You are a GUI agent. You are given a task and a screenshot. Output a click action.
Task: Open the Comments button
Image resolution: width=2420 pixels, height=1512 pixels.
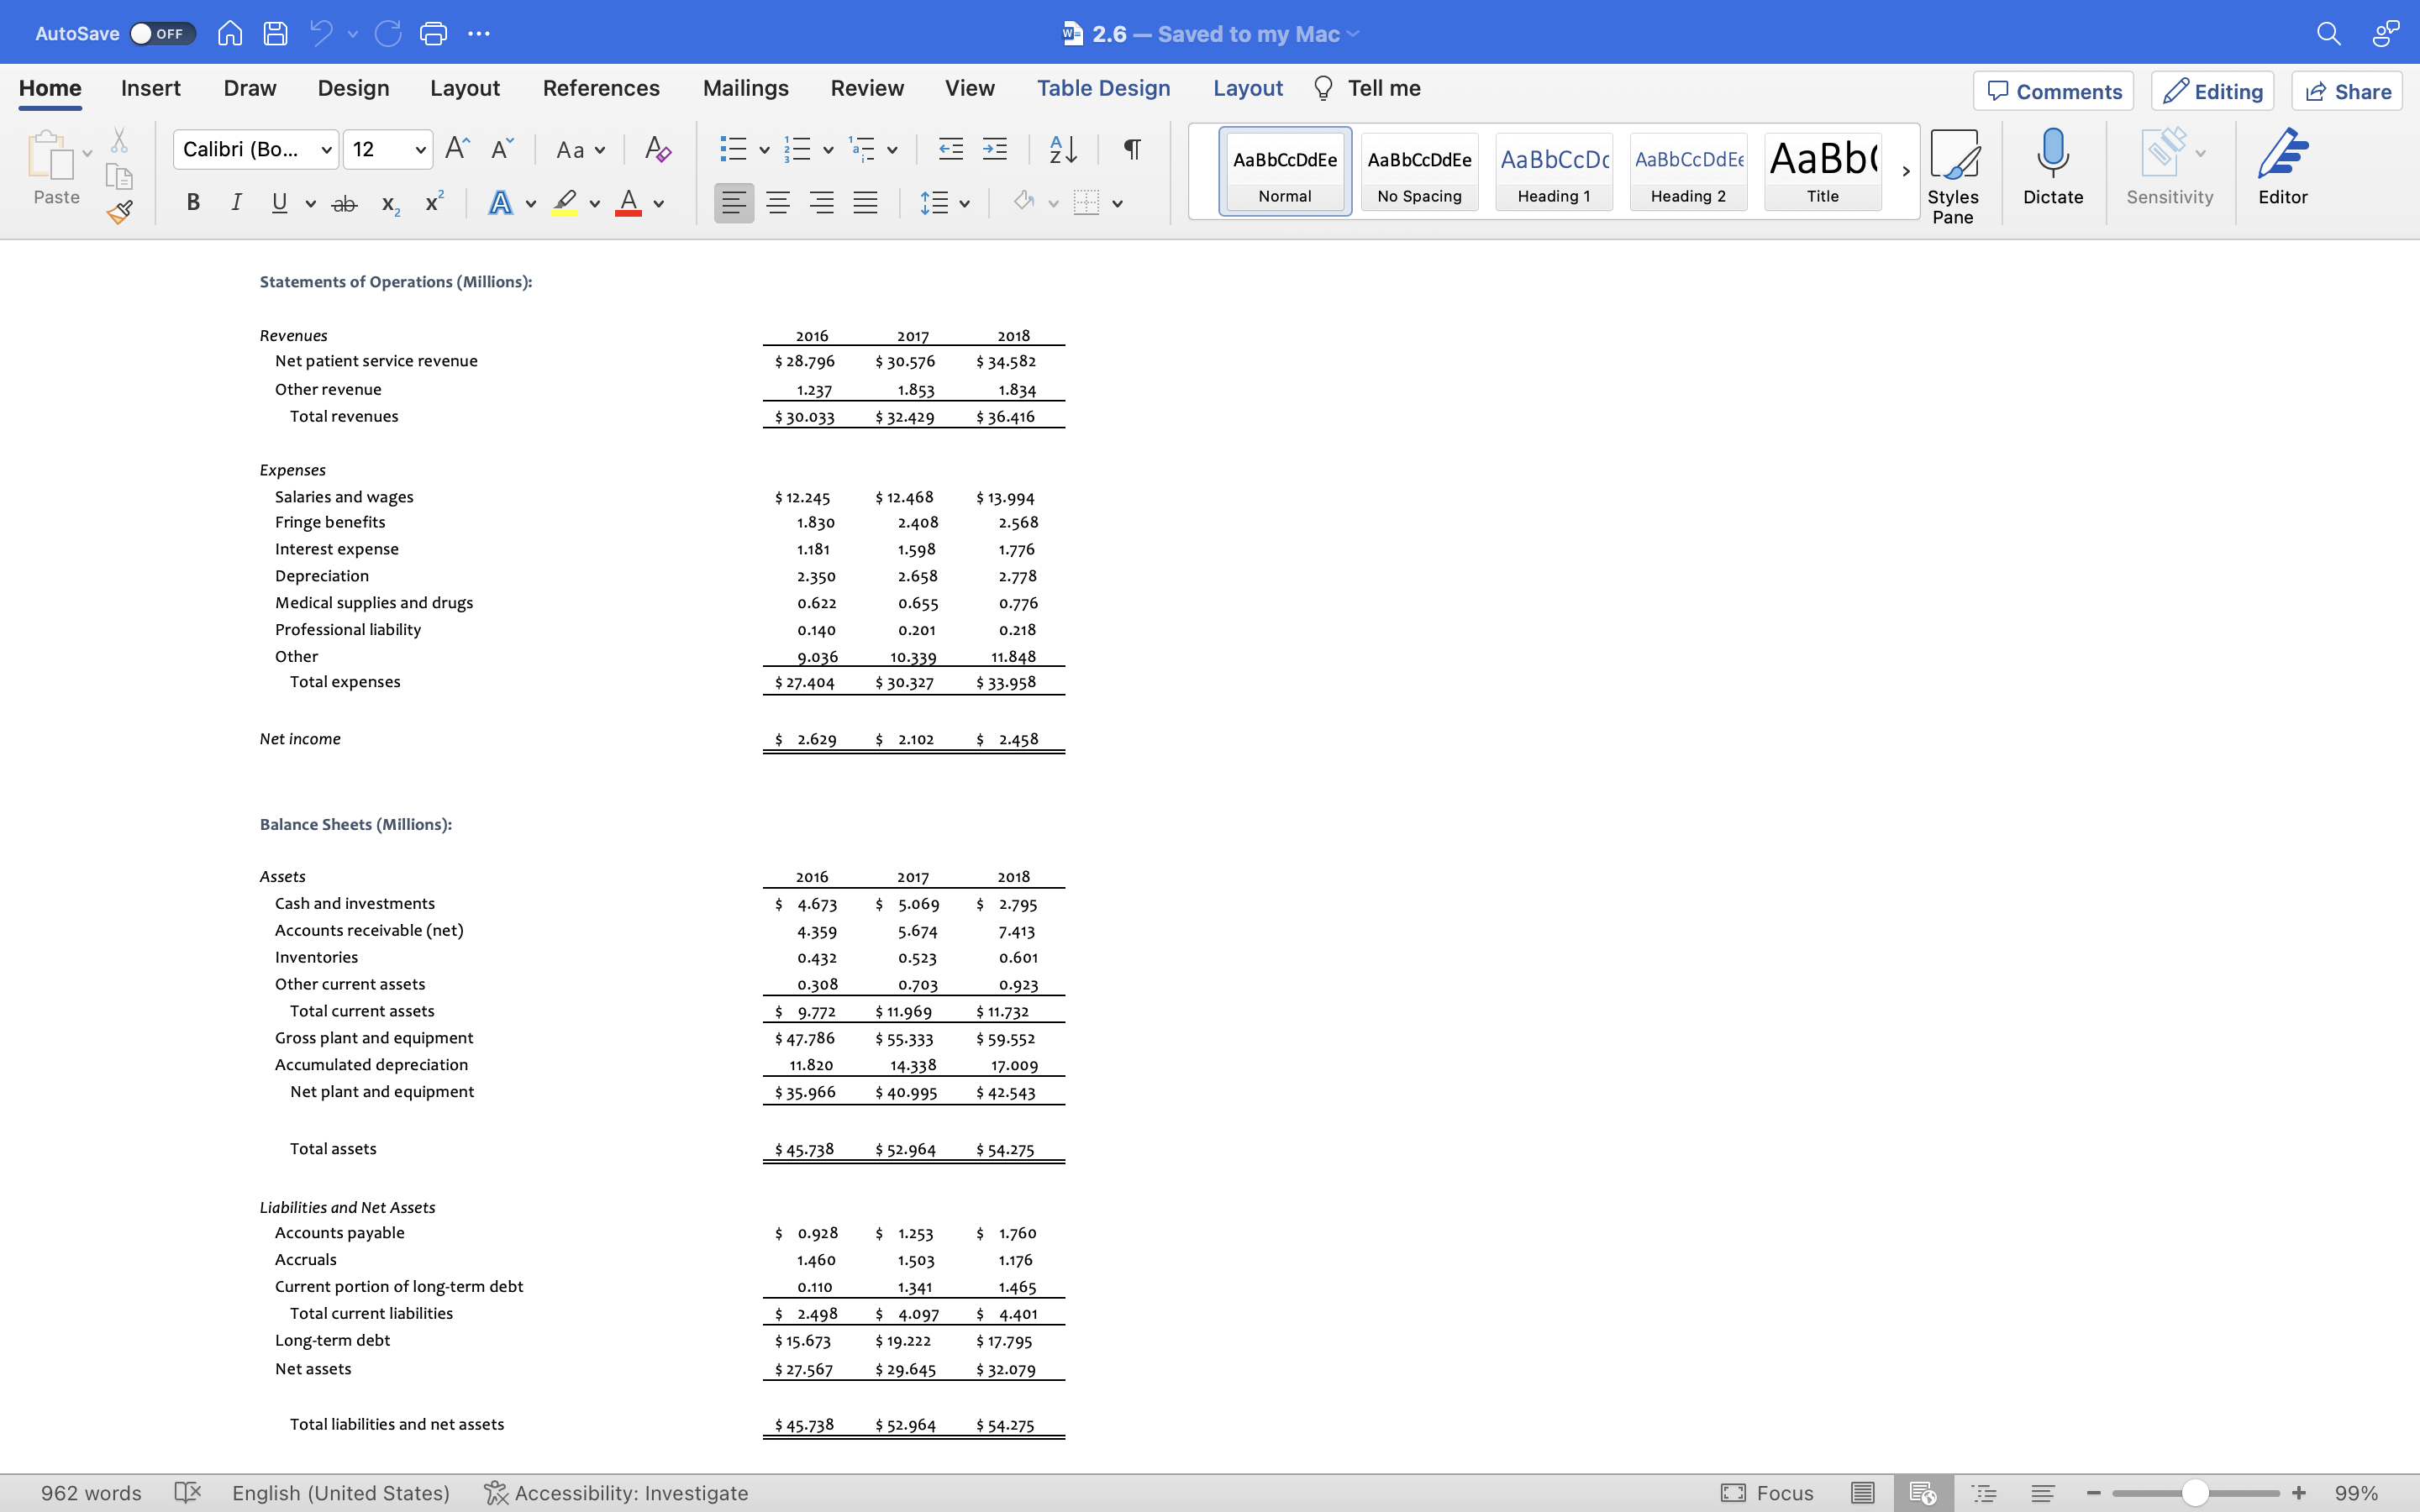point(2053,91)
